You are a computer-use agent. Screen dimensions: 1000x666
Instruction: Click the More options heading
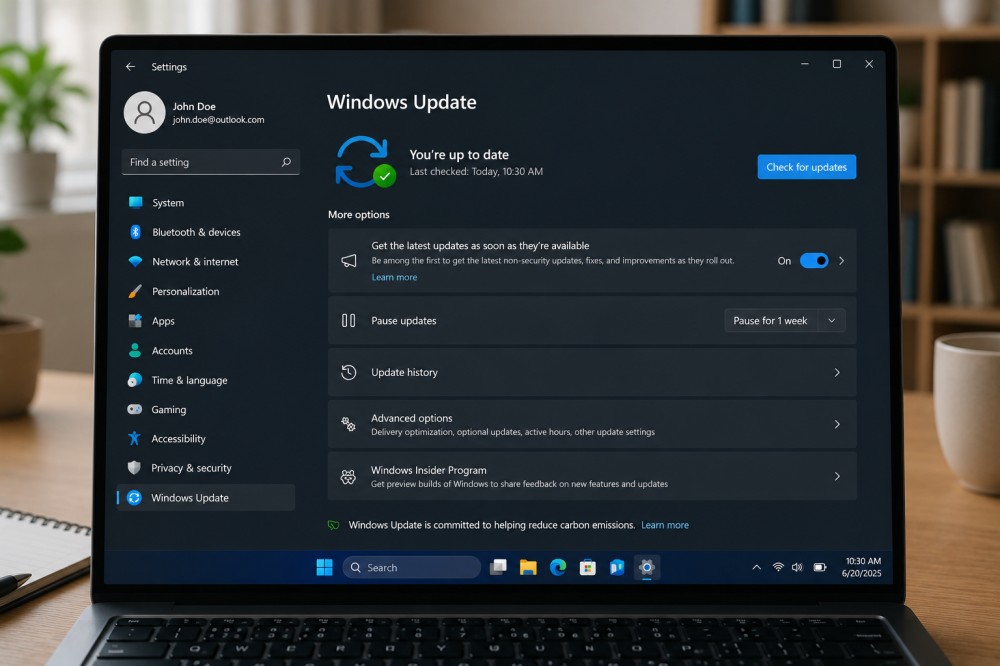358,214
